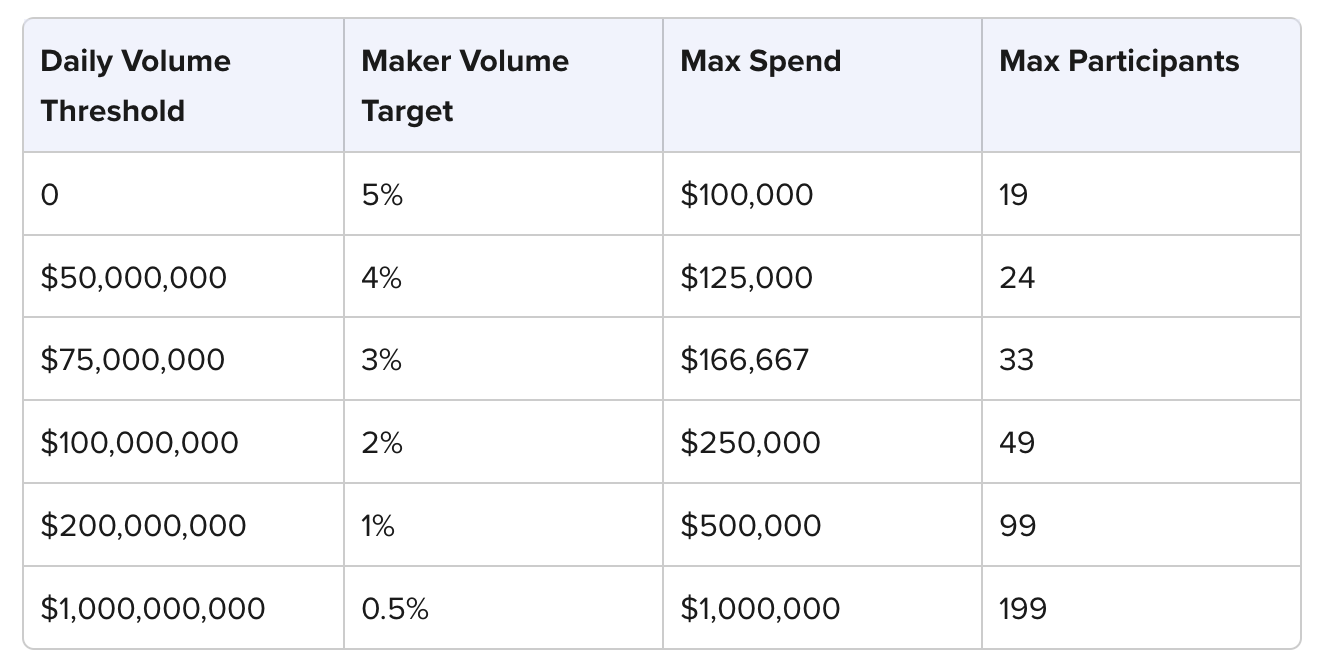The height and width of the screenshot is (664, 1322).
Task: Select the 19 max participants cell
Action: click(x=1013, y=194)
